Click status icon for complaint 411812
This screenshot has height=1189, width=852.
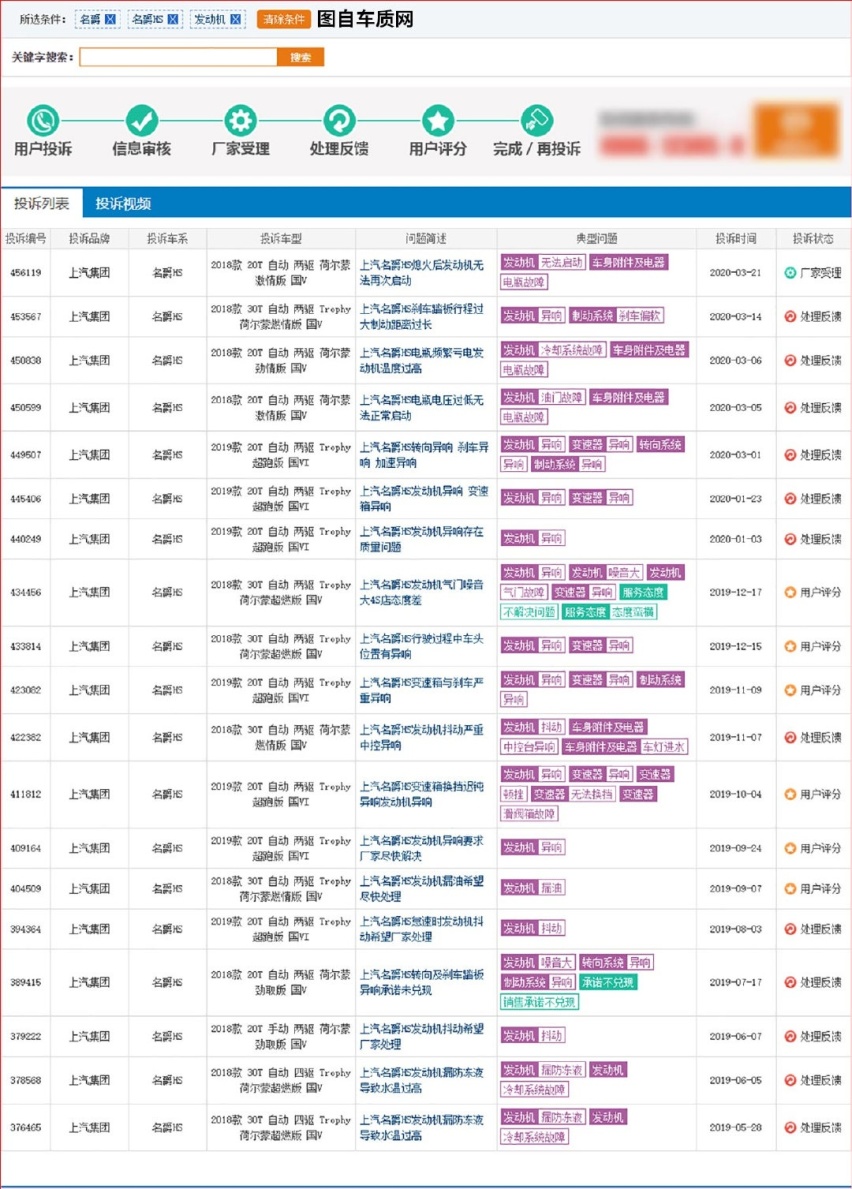790,794
